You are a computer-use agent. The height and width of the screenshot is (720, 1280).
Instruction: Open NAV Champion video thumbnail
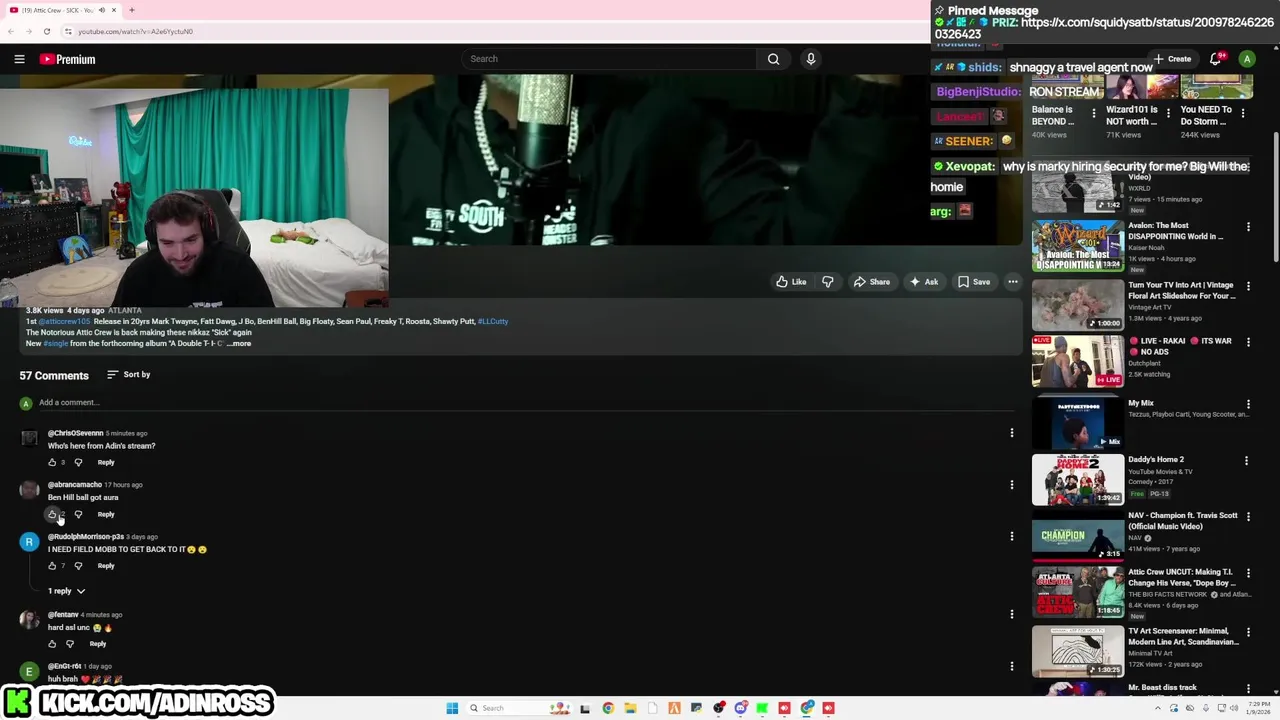pos(1077,535)
